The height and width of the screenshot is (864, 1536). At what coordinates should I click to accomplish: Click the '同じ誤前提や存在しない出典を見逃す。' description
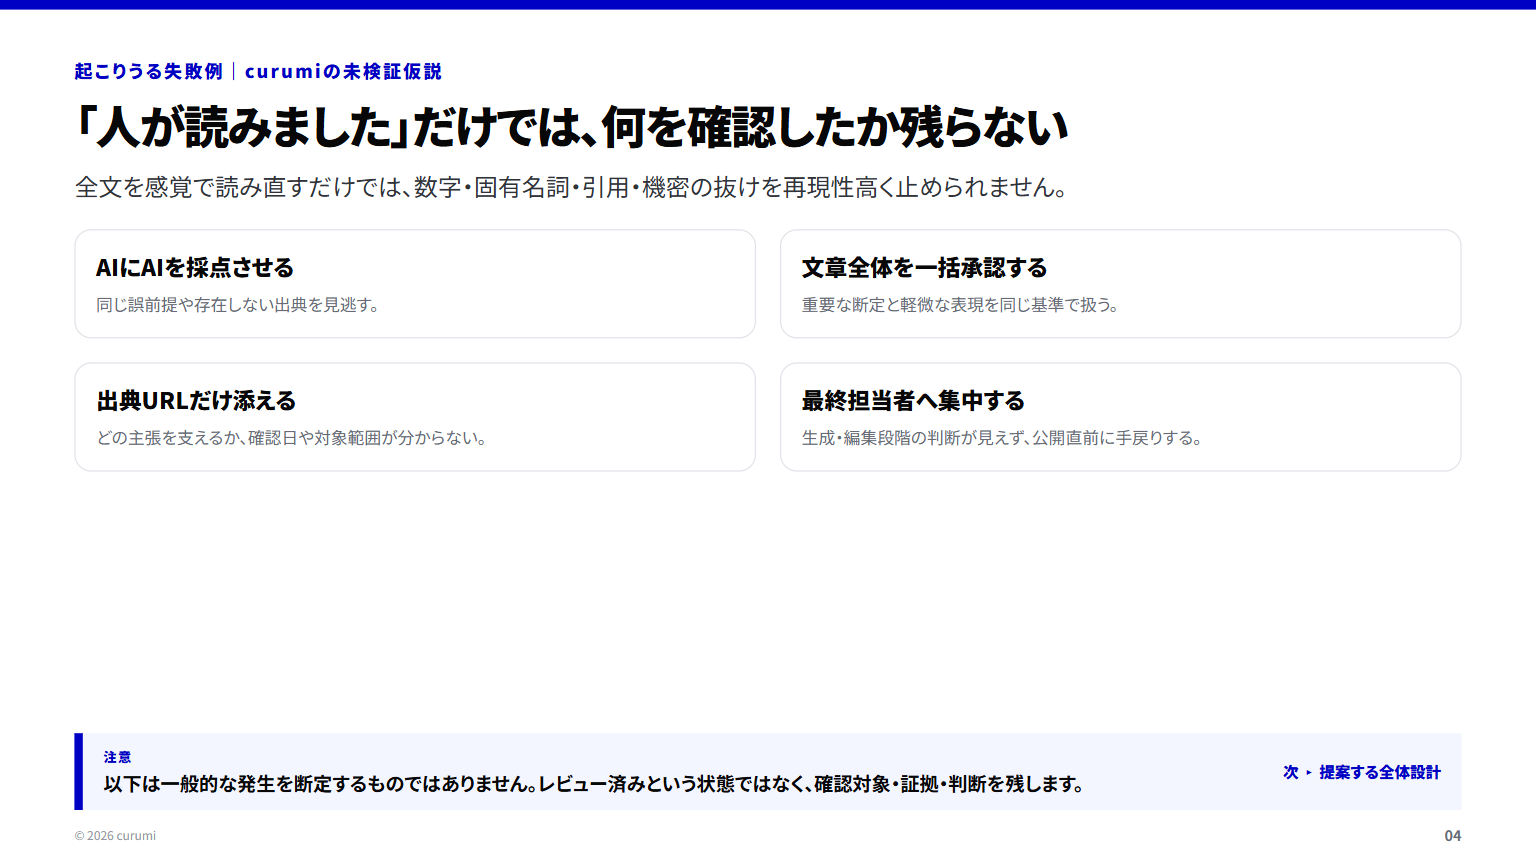coord(239,305)
